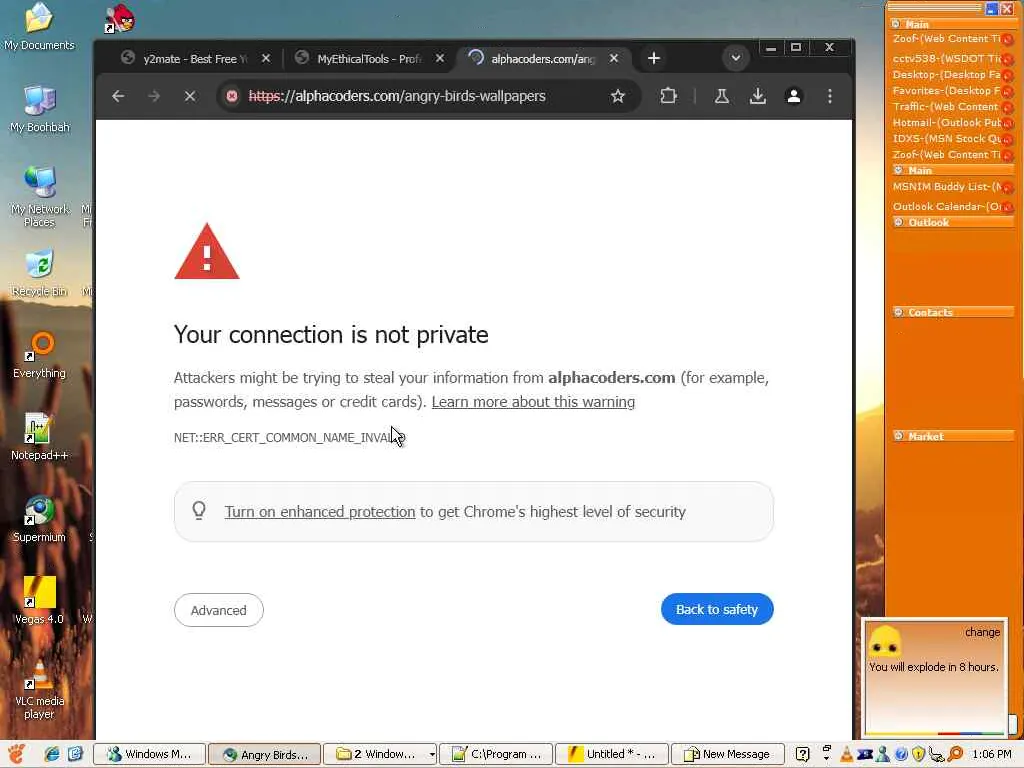Switch to Untitled * taskbar button
Image resolution: width=1024 pixels, height=768 pixels.
click(x=612, y=754)
